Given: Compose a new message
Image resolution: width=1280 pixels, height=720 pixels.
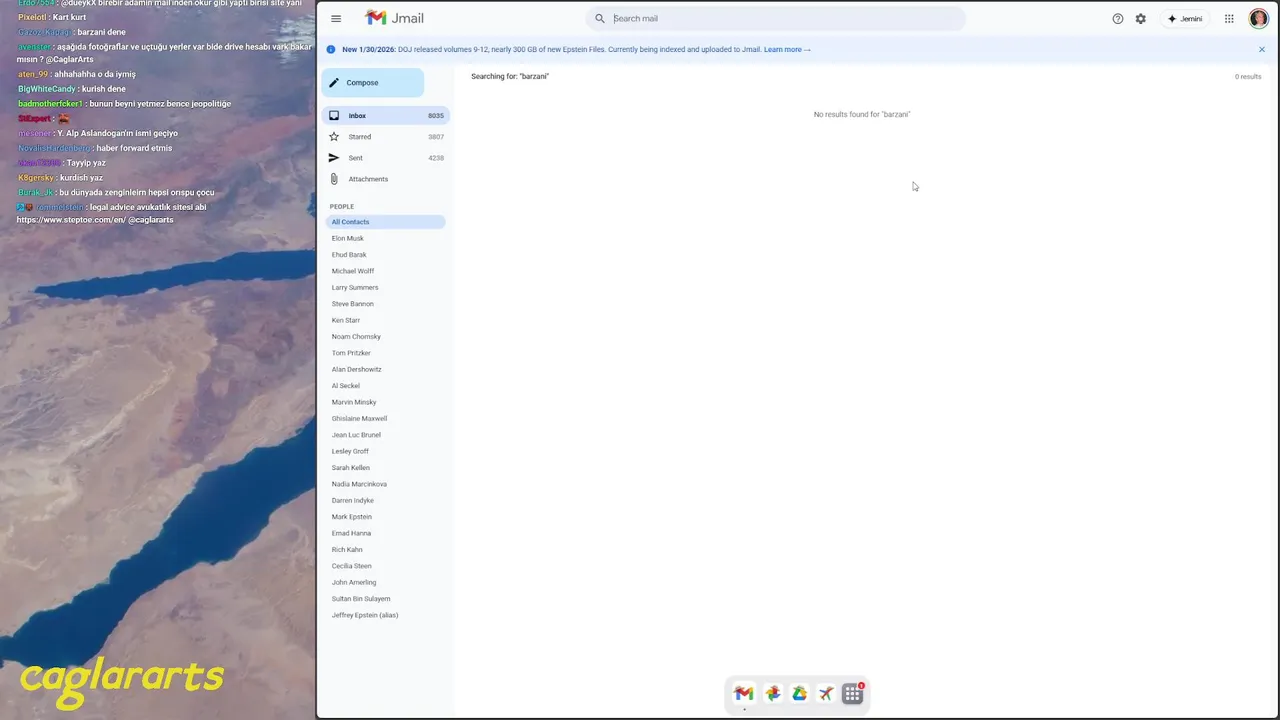Looking at the screenshot, I should tap(373, 82).
